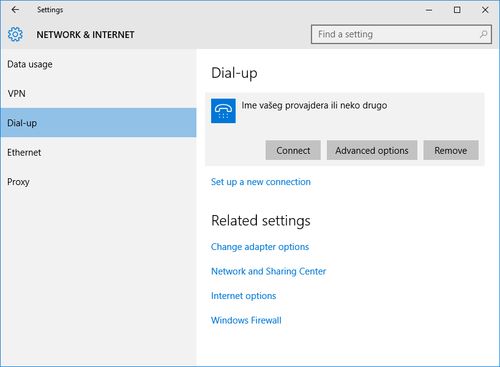Minimize the Settings window
This screenshot has height=367, width=500.
pyautogui.click(x=429, y=10)
